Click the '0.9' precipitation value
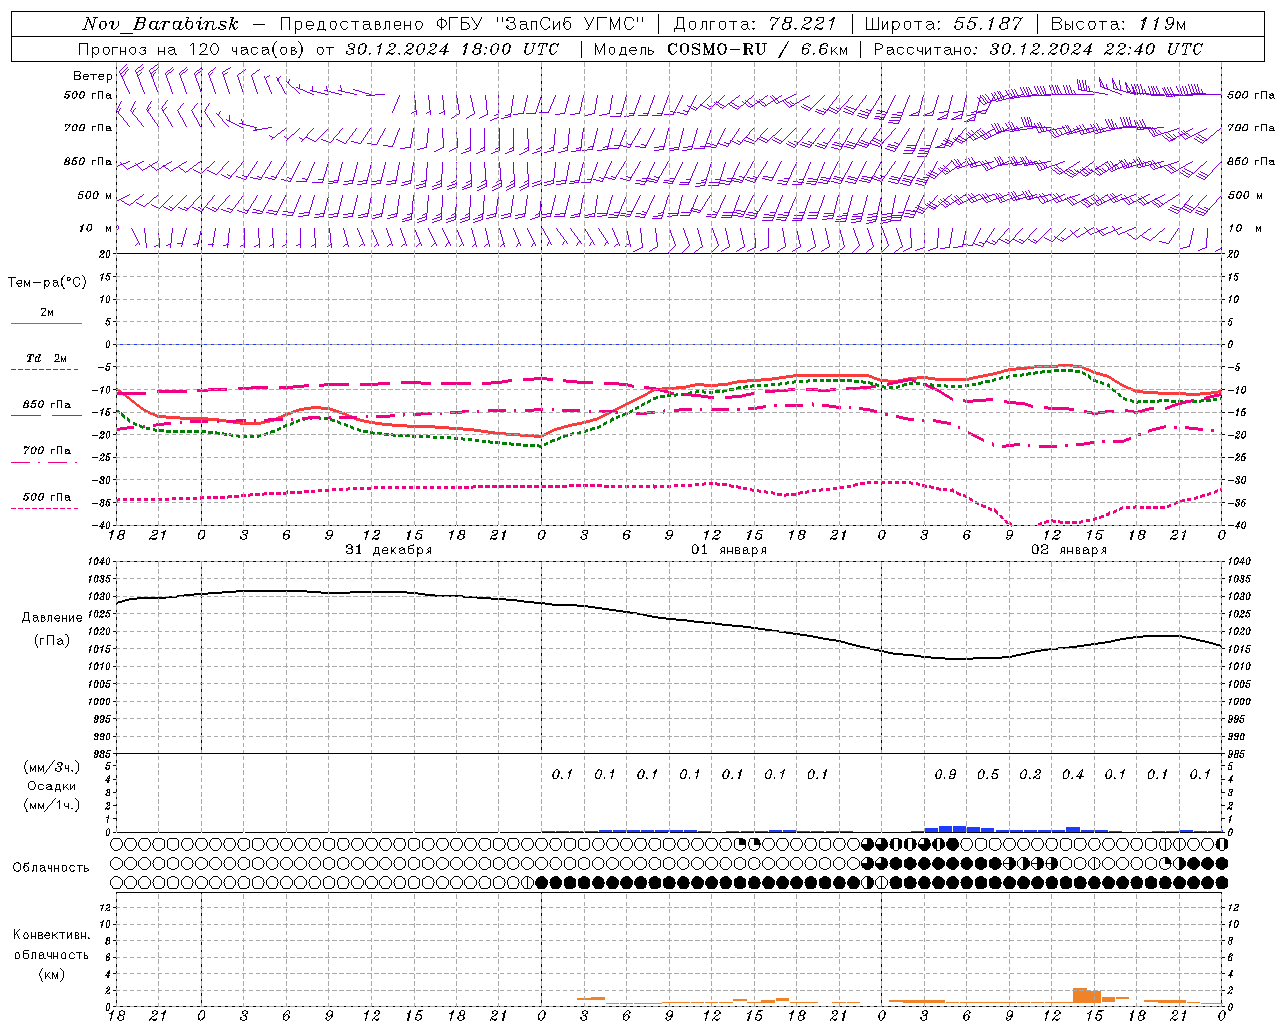This screenshot has width=1280, height=1024. click(945, 775)
